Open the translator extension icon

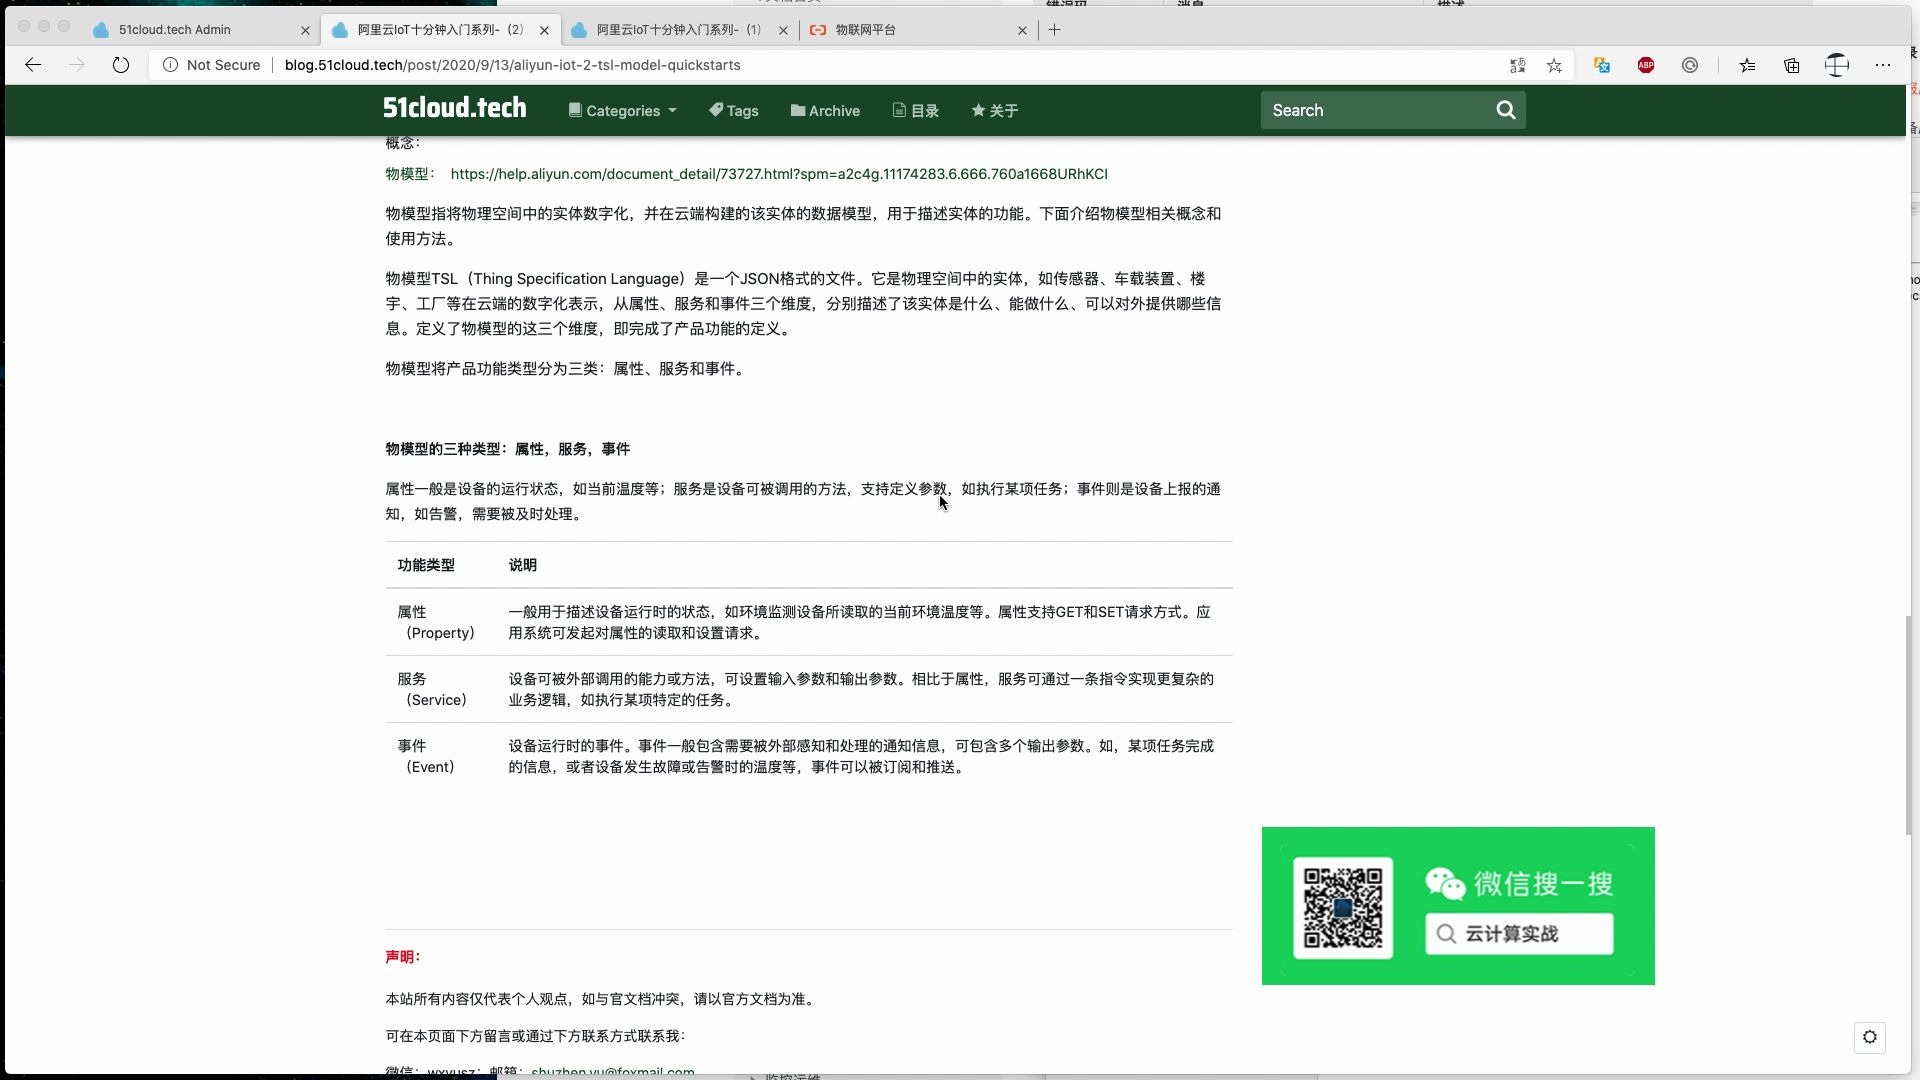1602,65
